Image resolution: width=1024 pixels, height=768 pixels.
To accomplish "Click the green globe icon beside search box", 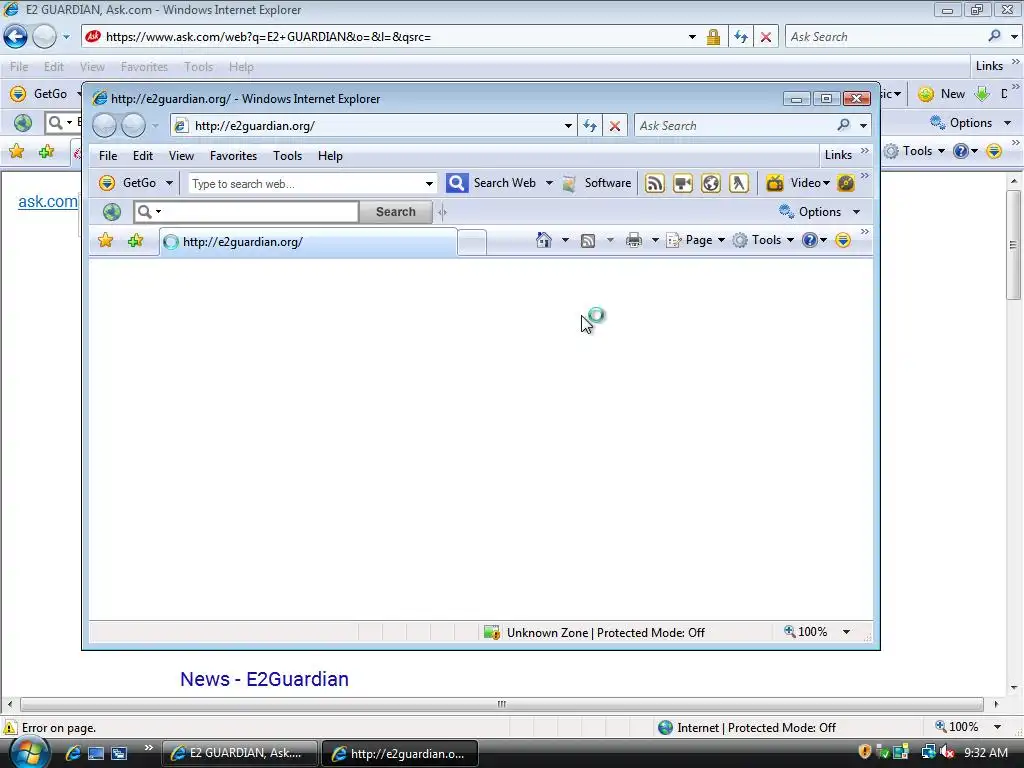I will coord(112,212).
